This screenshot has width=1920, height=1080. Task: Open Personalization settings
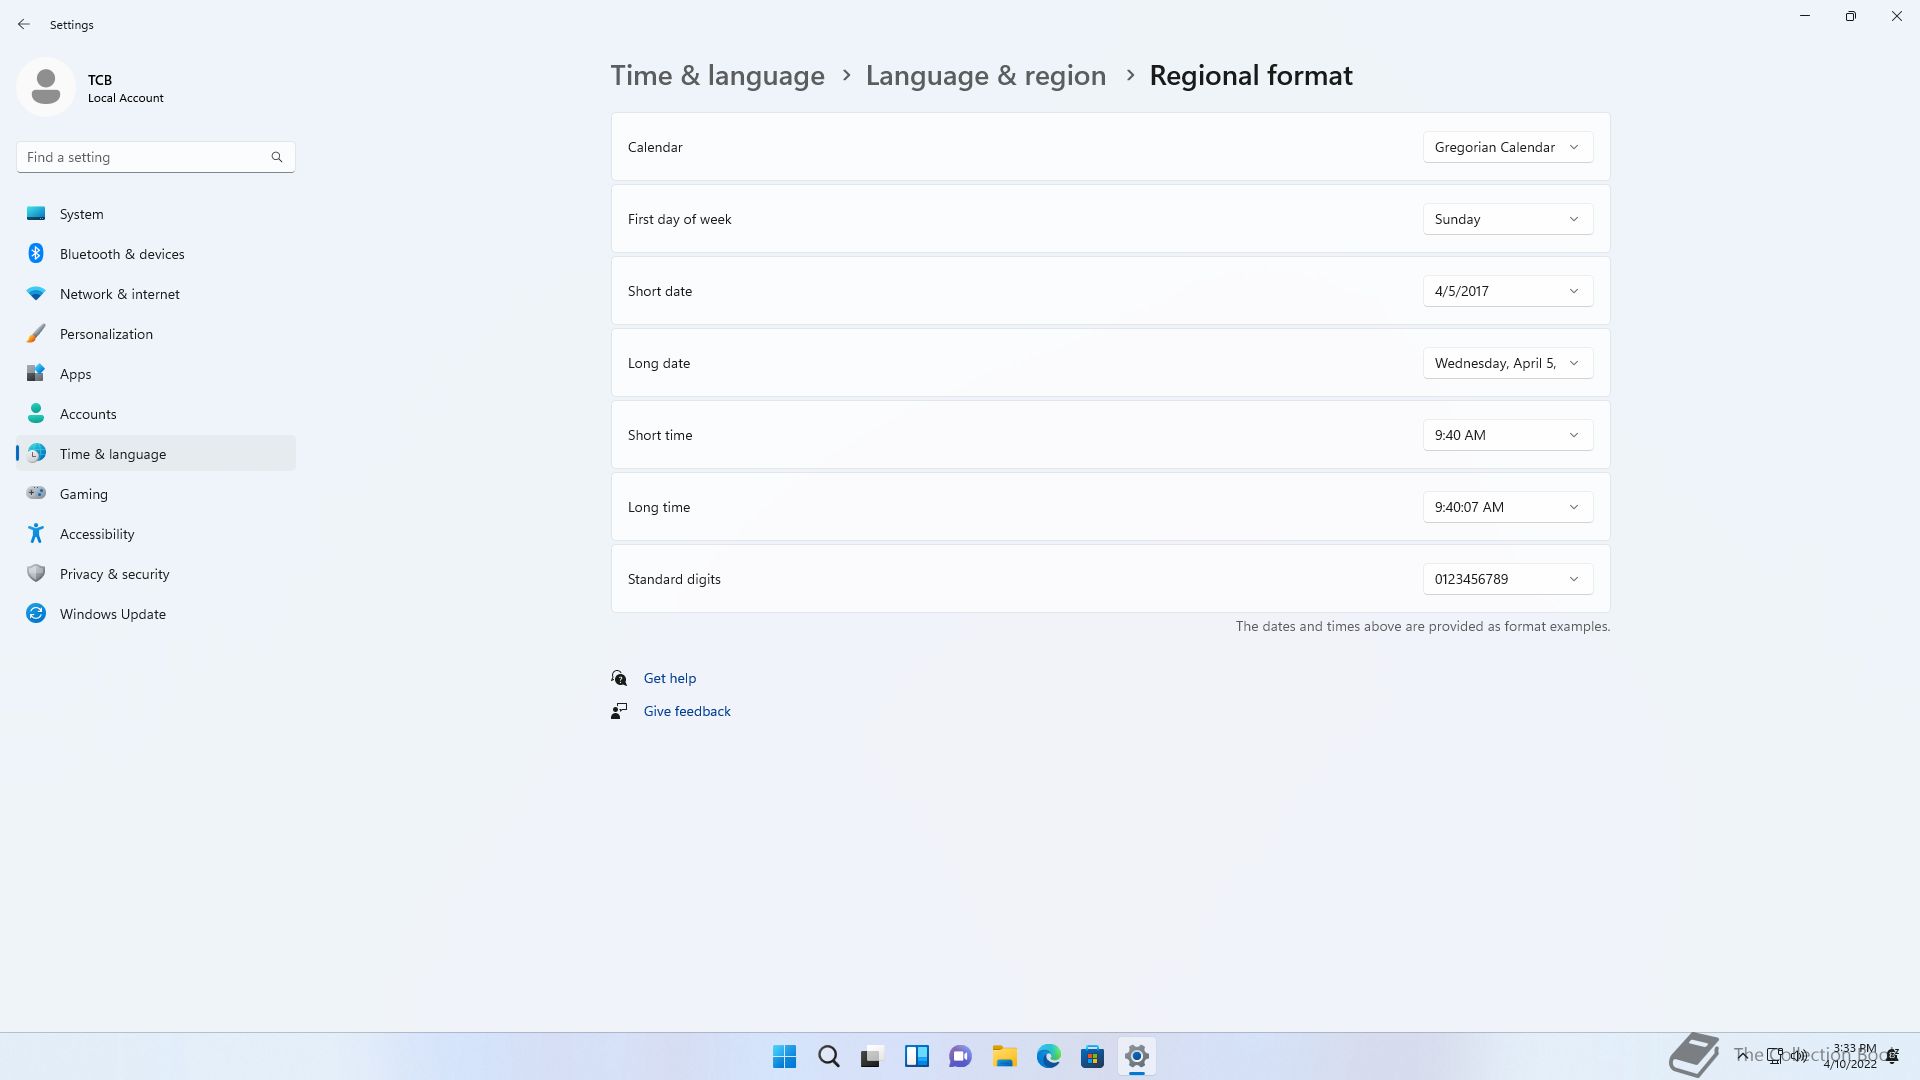(x=156, y=334)
